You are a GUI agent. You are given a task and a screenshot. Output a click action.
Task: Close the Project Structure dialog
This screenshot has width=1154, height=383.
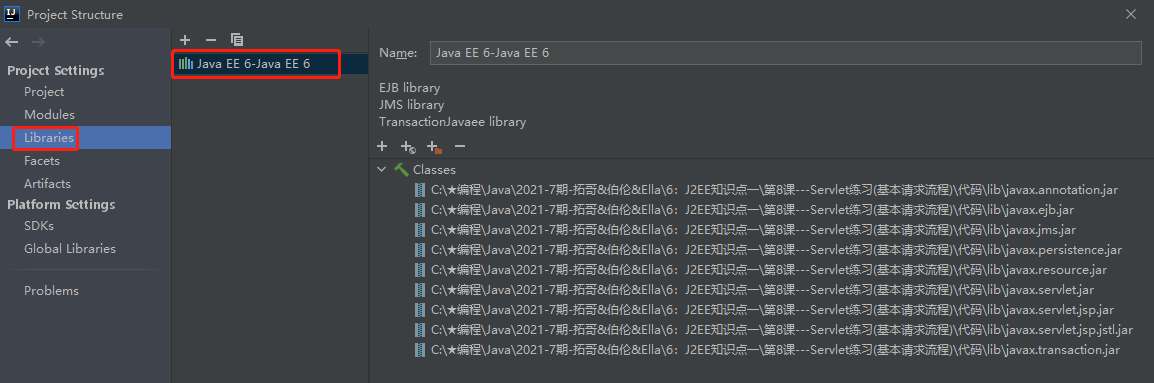[x=1132, y=14]
